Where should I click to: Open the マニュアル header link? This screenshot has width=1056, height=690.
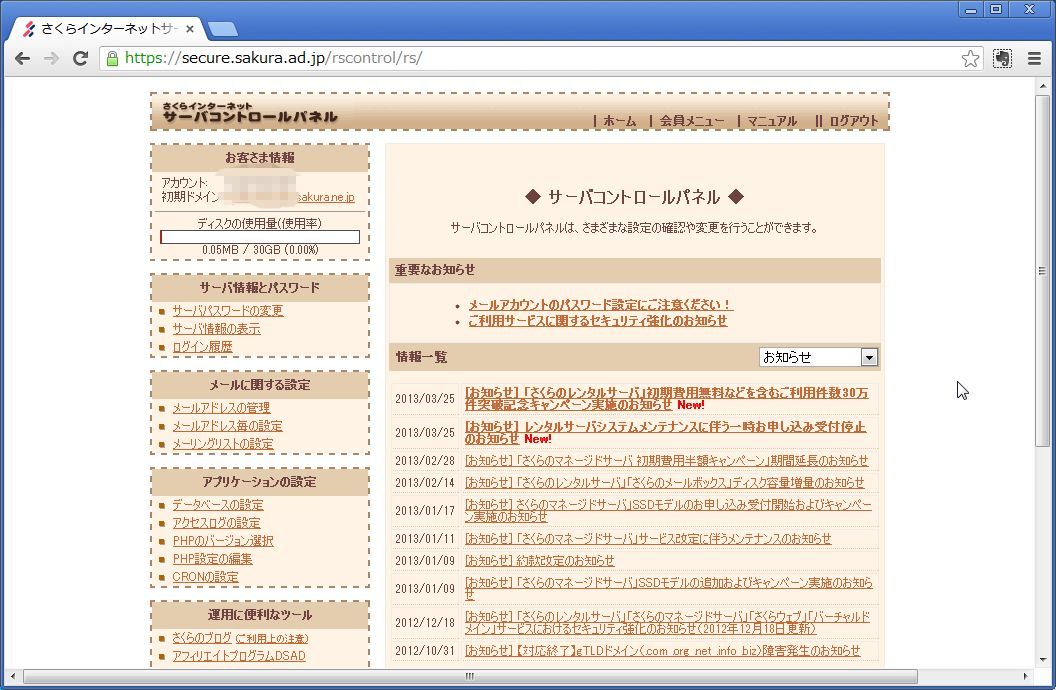(772, 121)
